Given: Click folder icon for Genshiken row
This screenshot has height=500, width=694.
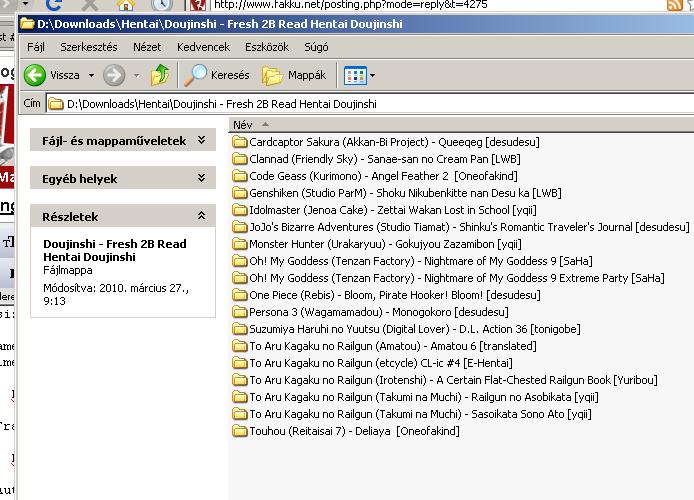Looking at the screenshot, I should (239, 193).
